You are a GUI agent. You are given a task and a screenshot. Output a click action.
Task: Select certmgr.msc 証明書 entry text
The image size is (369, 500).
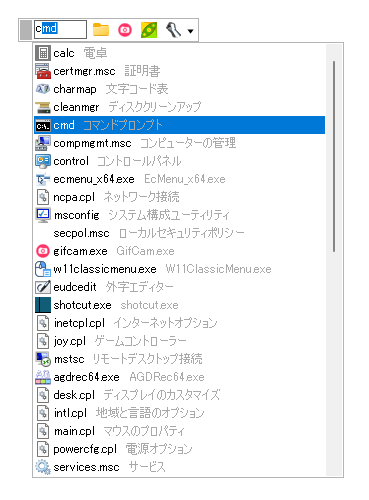(107, 71)
